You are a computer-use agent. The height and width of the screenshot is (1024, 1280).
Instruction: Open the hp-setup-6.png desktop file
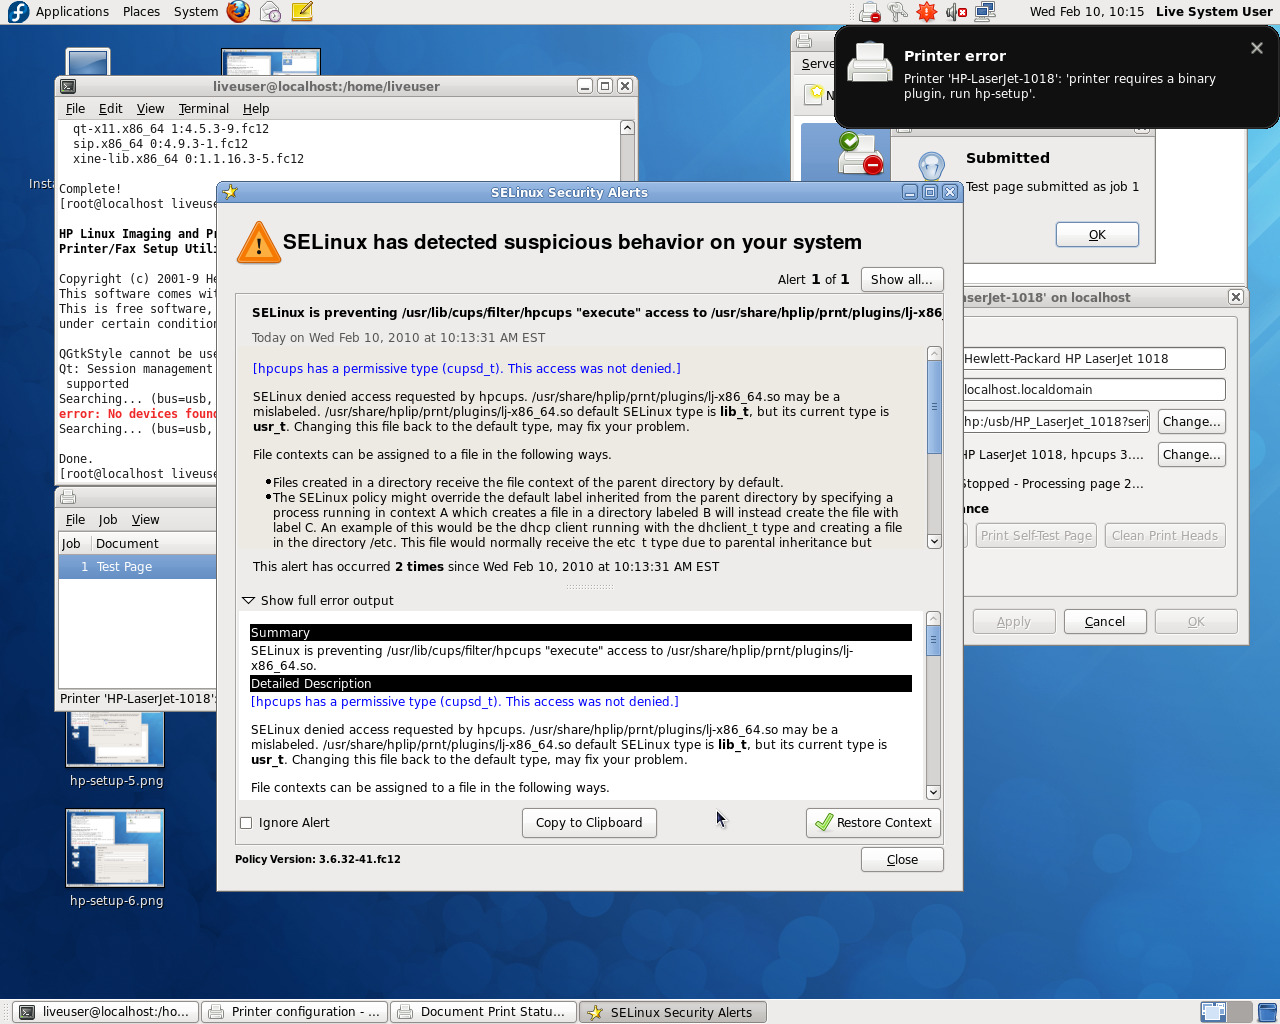click(x=115, y=849)
